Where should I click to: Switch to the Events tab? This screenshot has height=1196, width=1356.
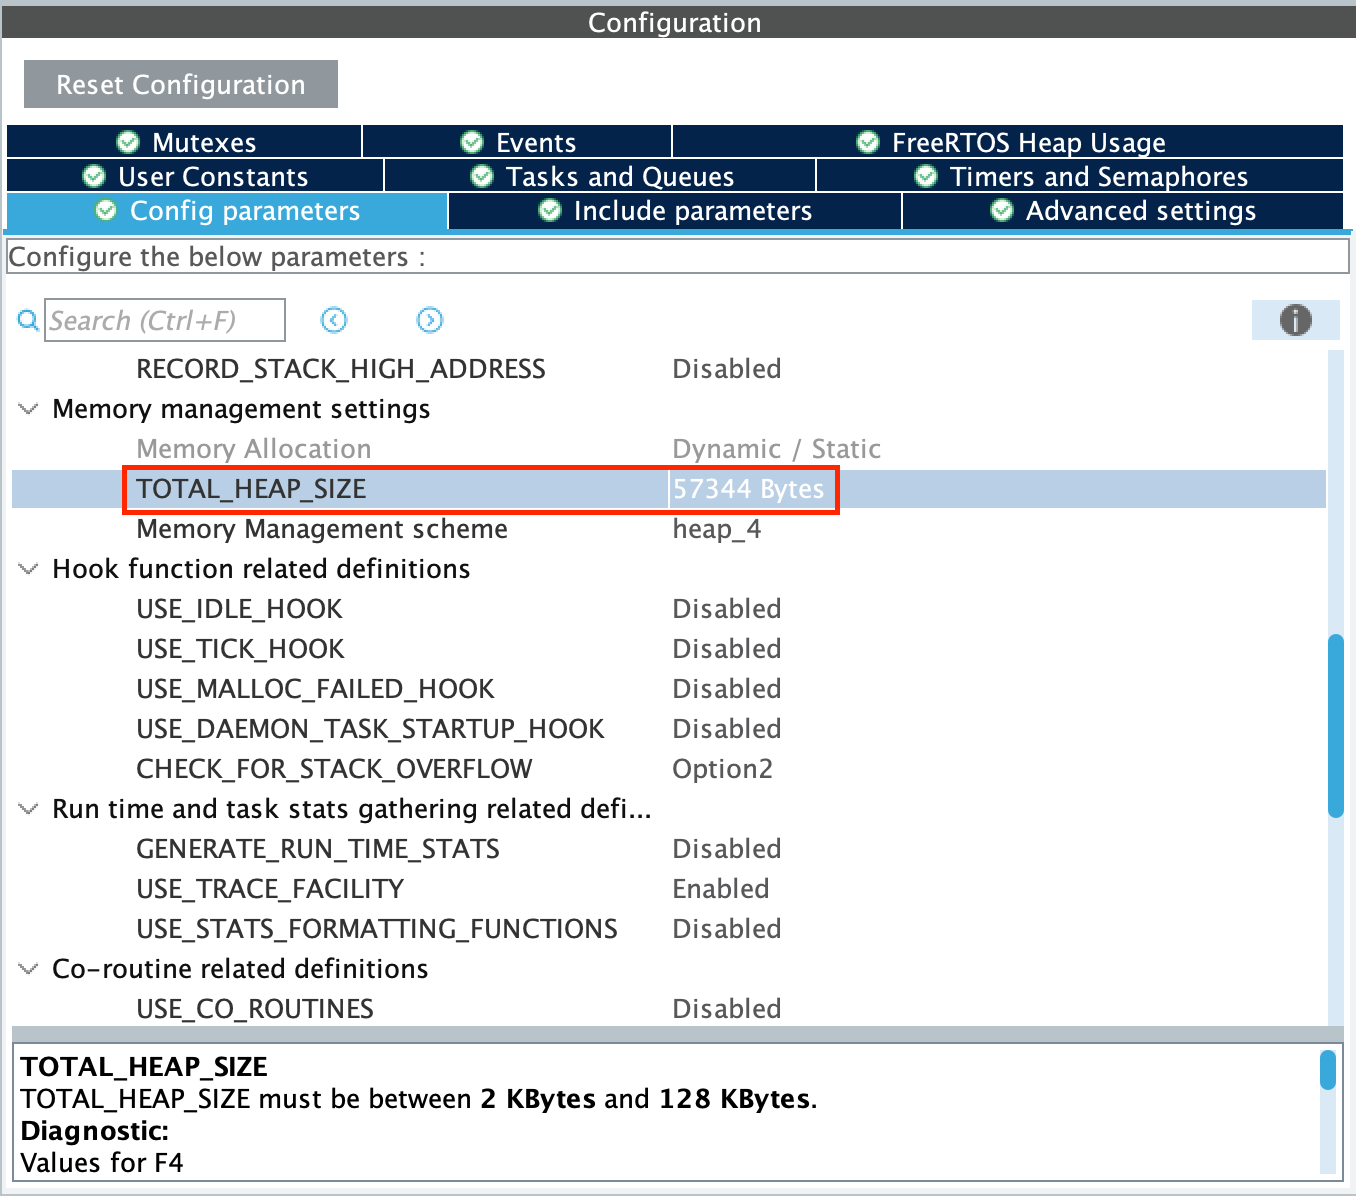pyautogui.click(x=517, y=142)
